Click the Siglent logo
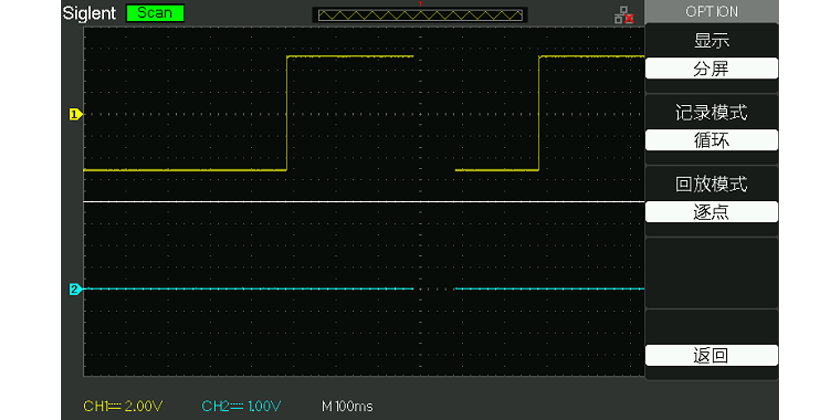Viewport: 840px width, 420px height. click(x=91, y=13)
